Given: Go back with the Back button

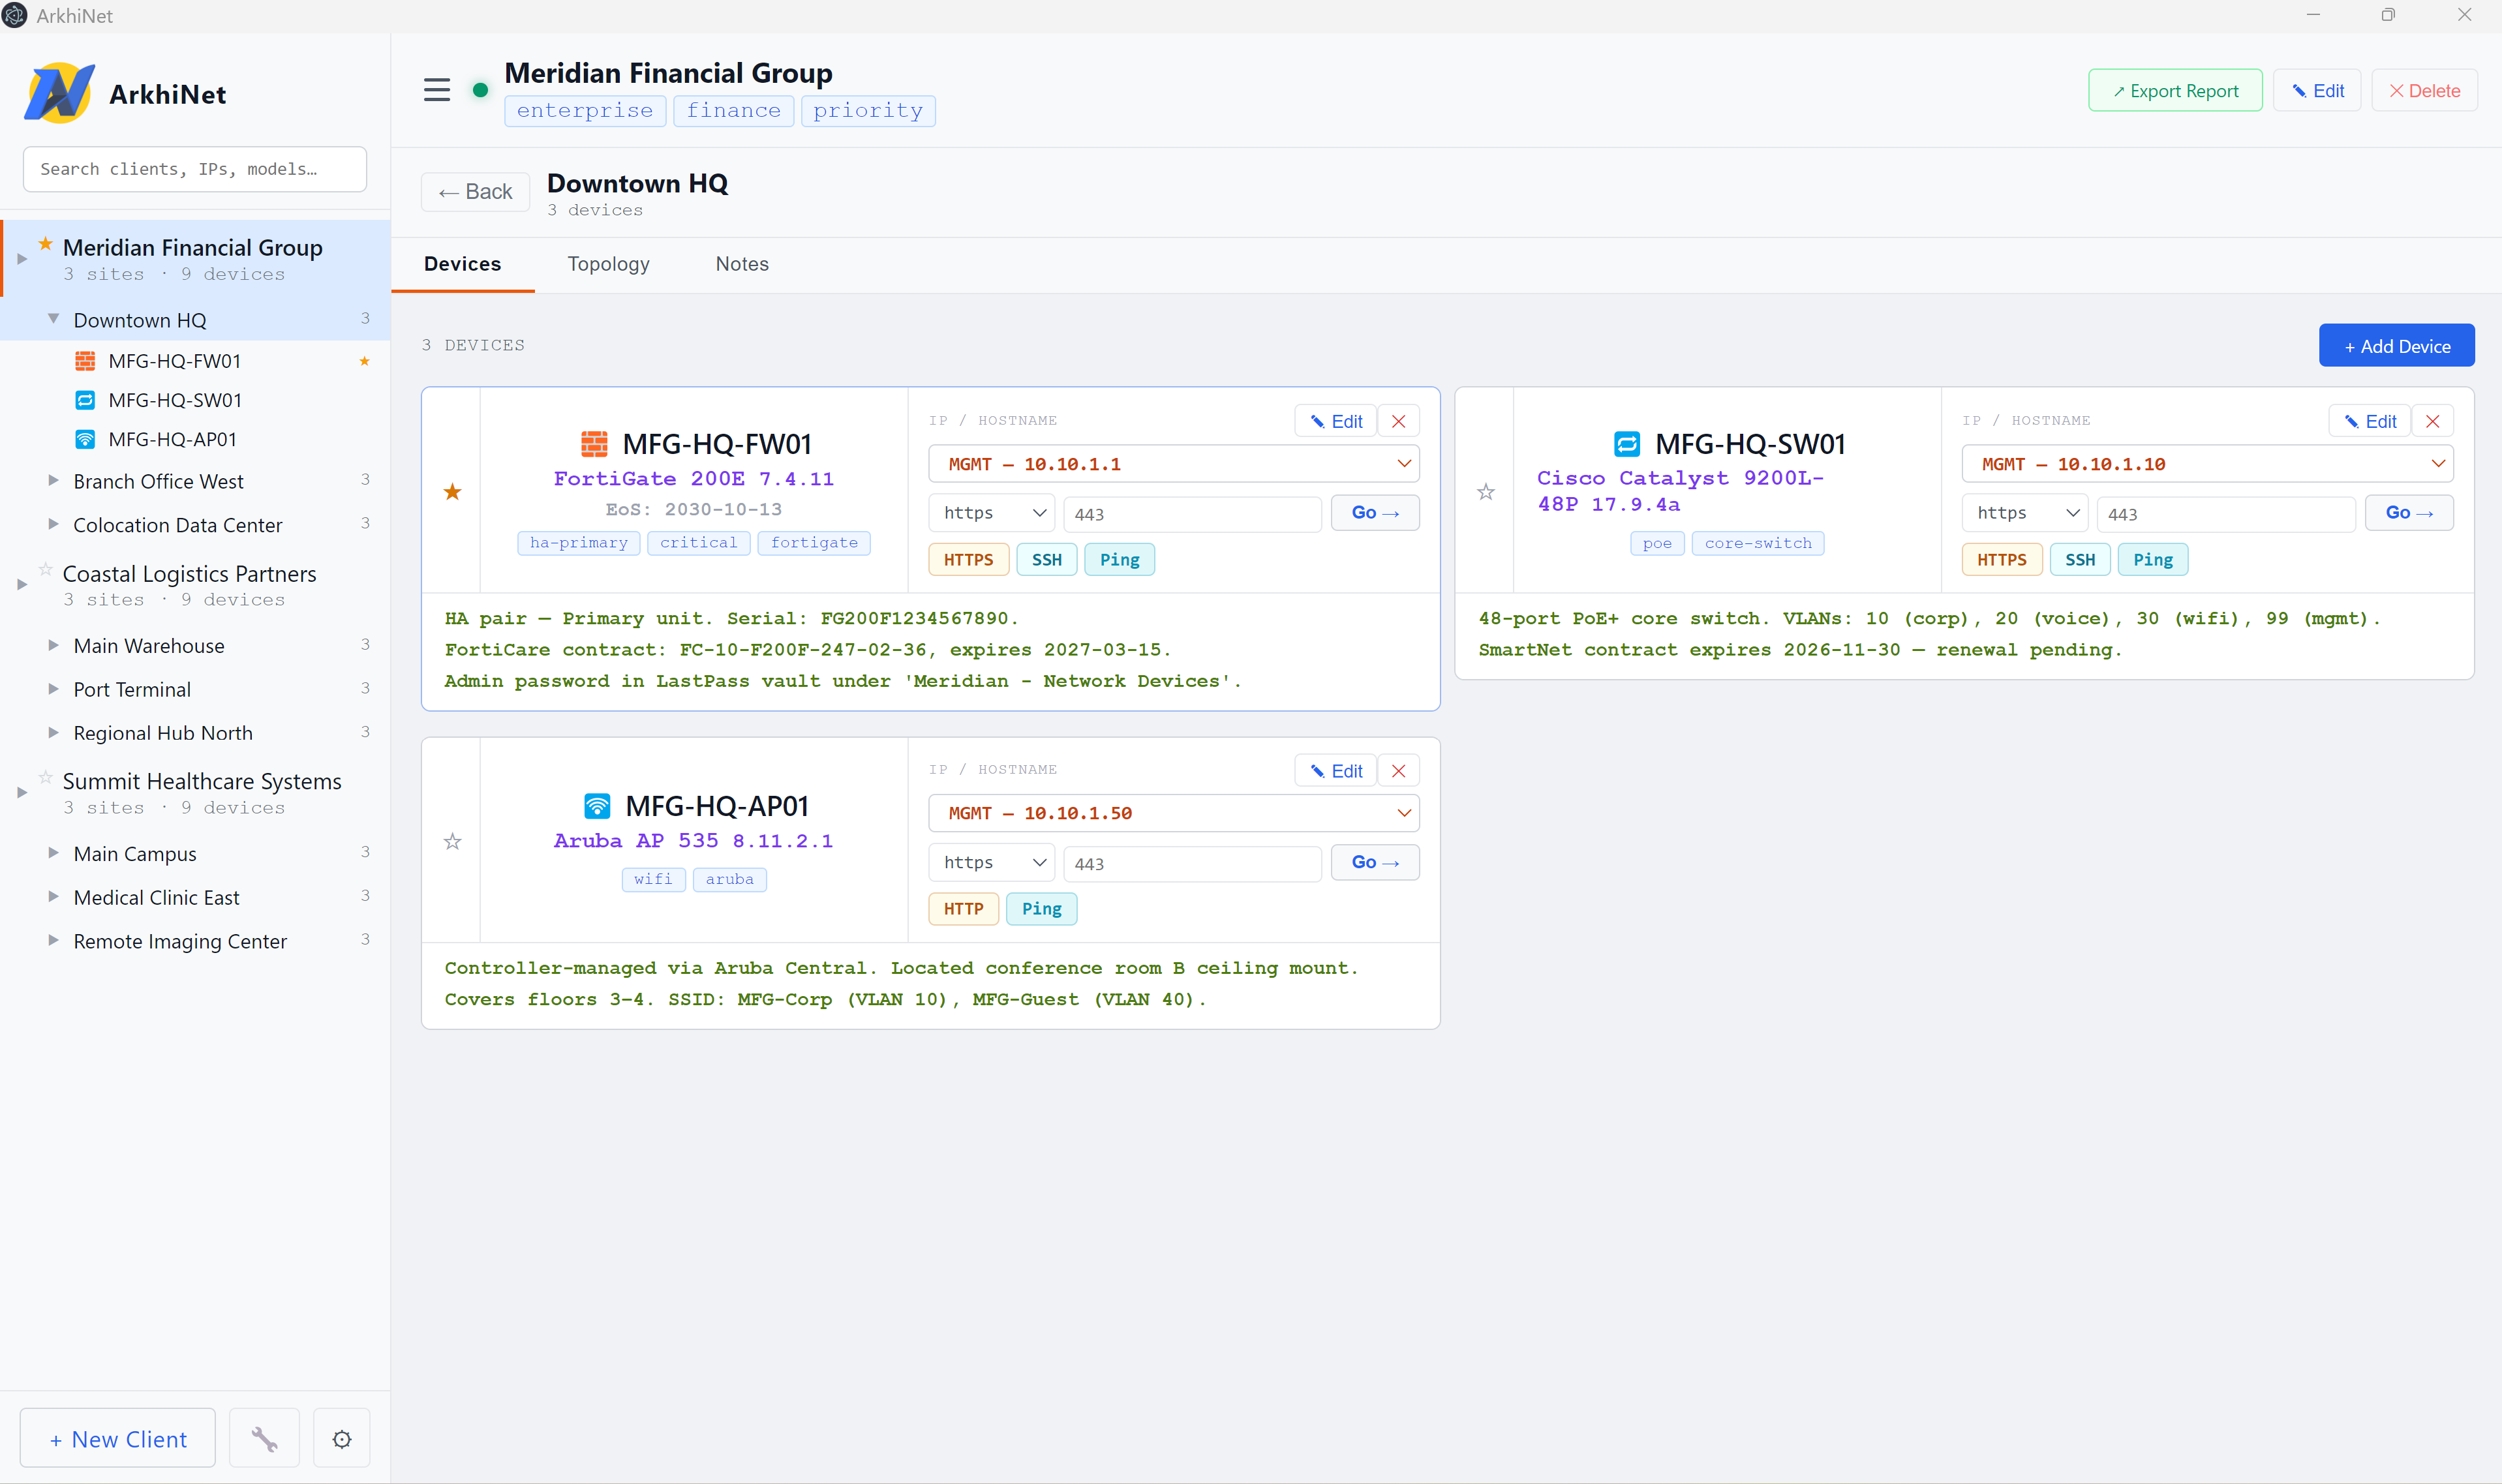Looking at the screenshot, I should [475, 192].
